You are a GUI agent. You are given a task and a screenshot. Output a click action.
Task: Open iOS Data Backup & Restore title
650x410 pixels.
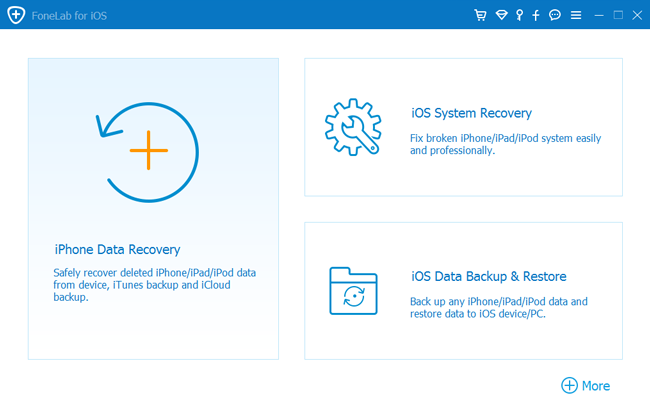tap(488, 277)
